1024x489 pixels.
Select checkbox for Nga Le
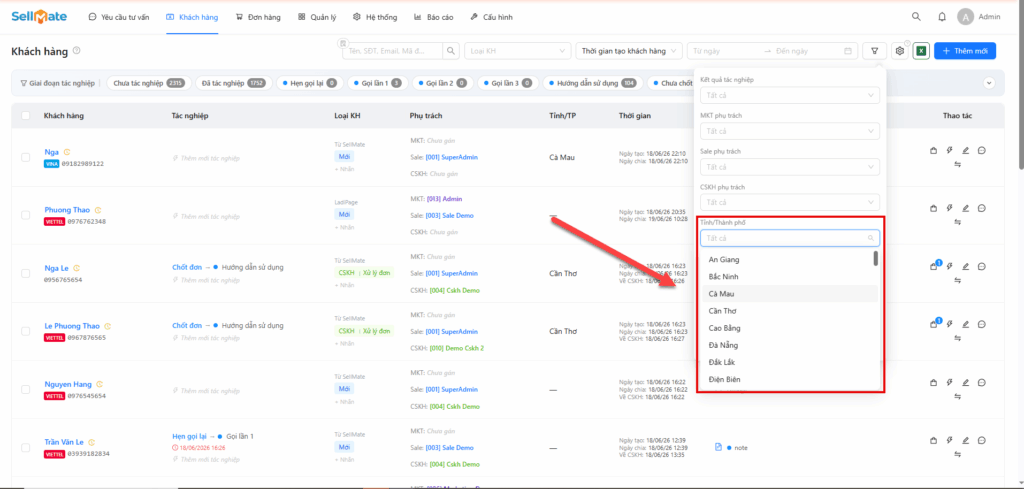[x=25, y=273]
